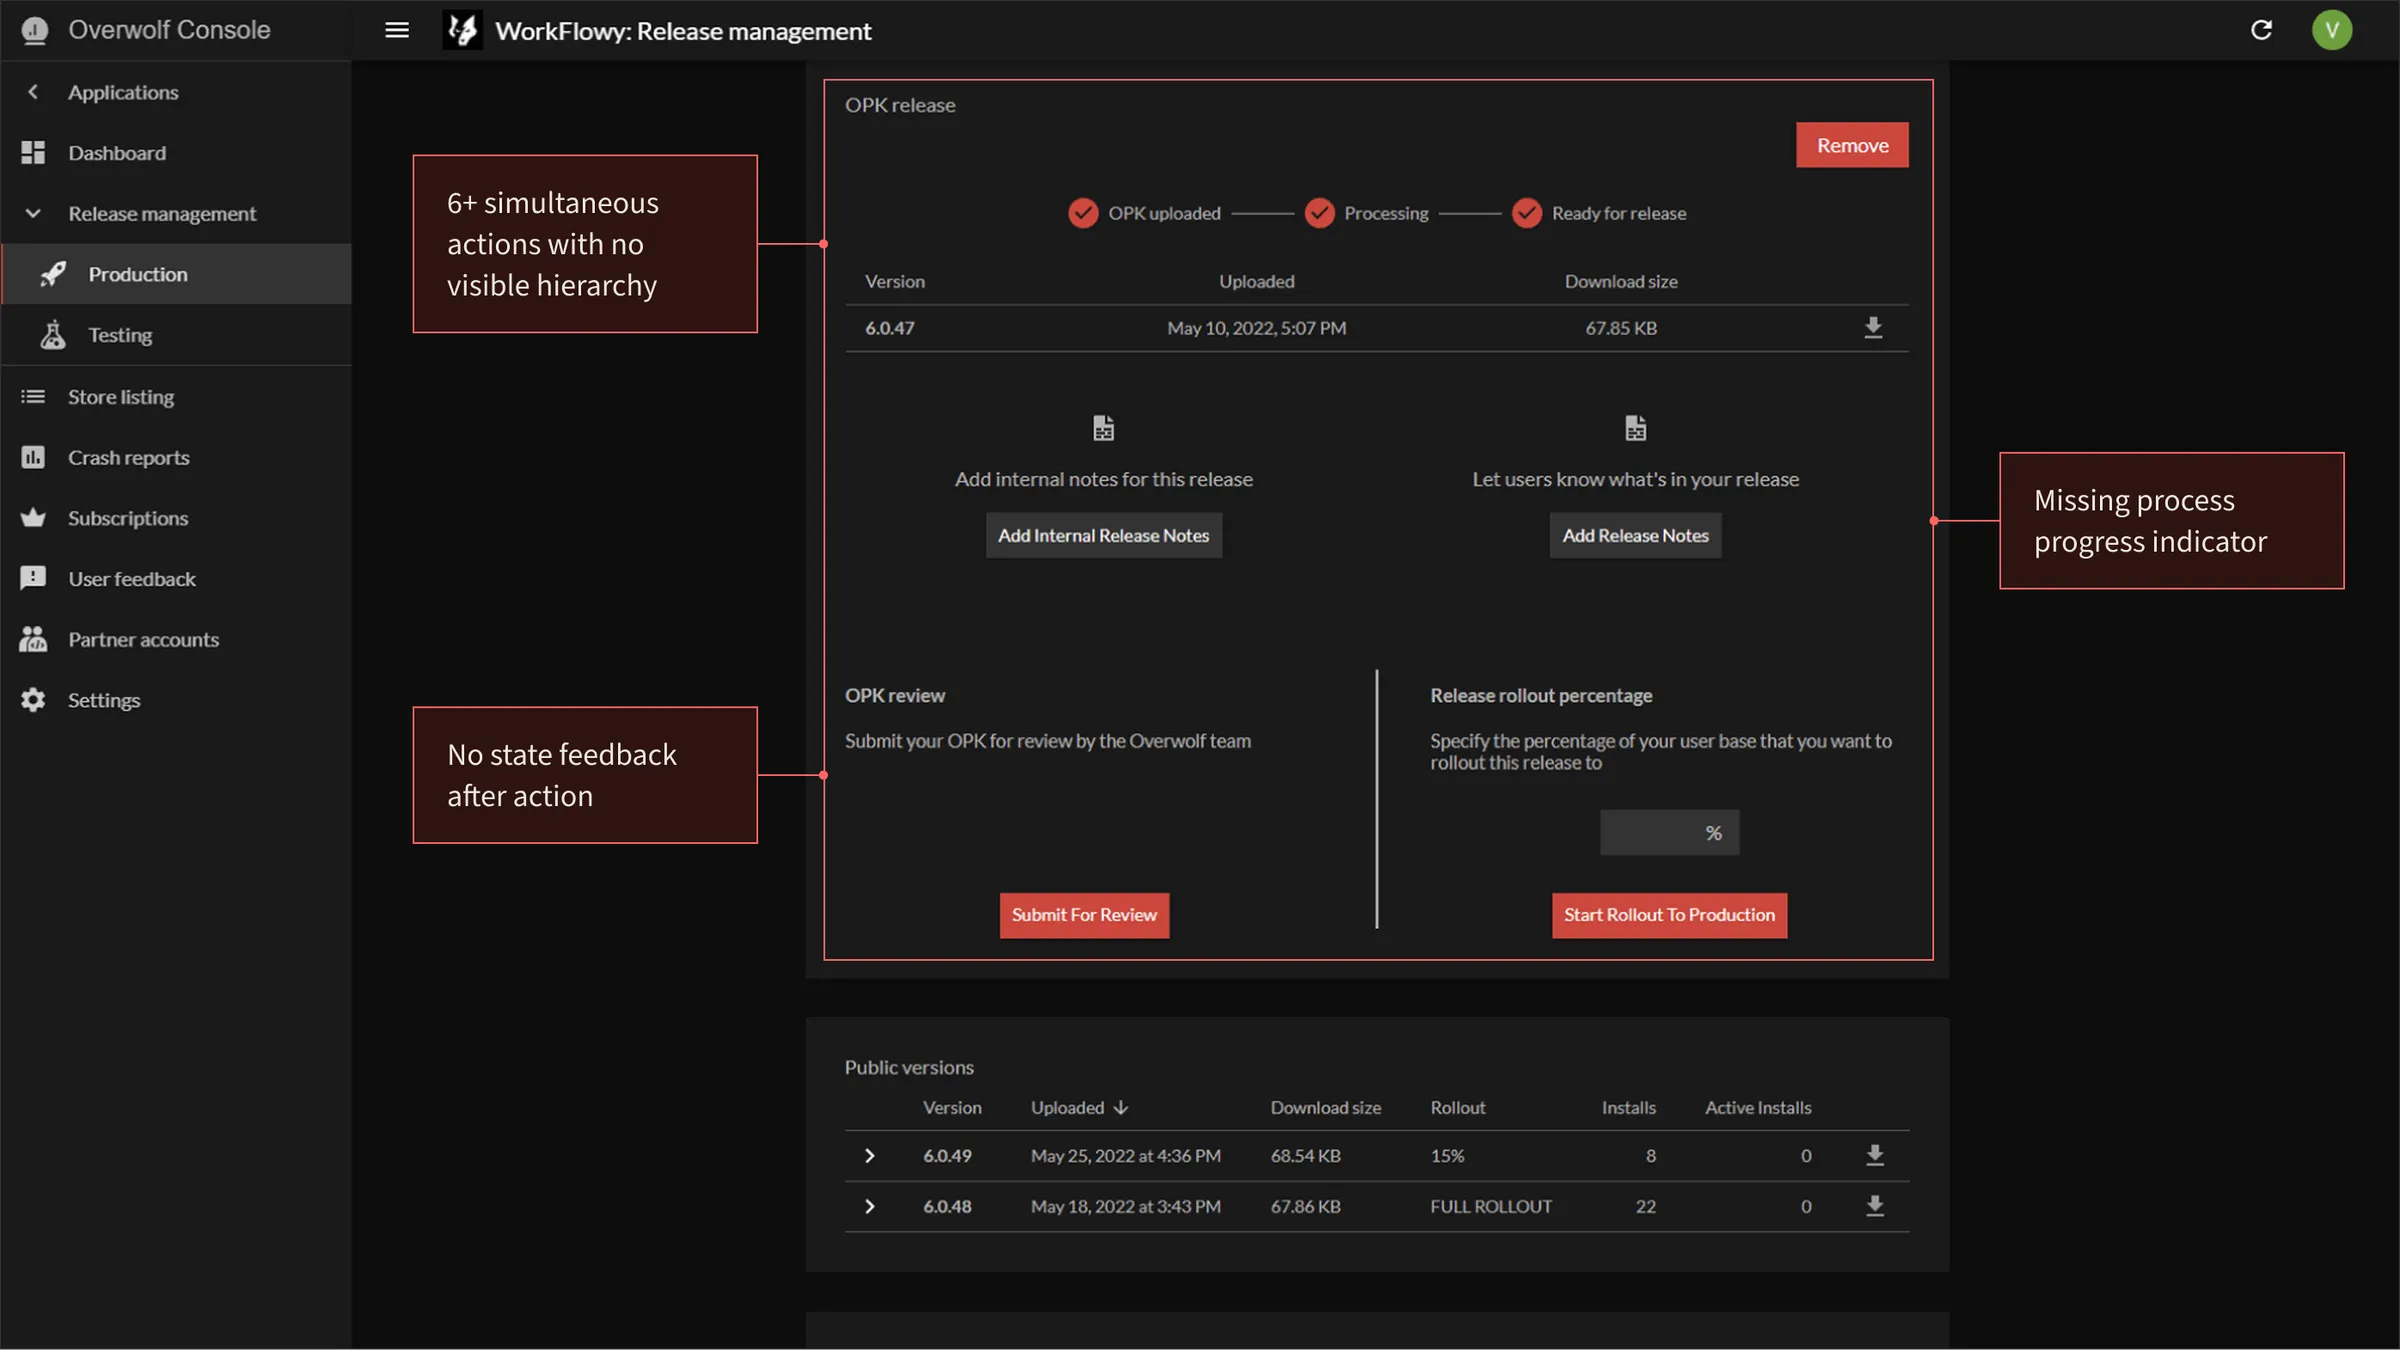Screen dimensions: 2400x1350
Task: Click Submit For Review button
Action: coord(1084,915)
